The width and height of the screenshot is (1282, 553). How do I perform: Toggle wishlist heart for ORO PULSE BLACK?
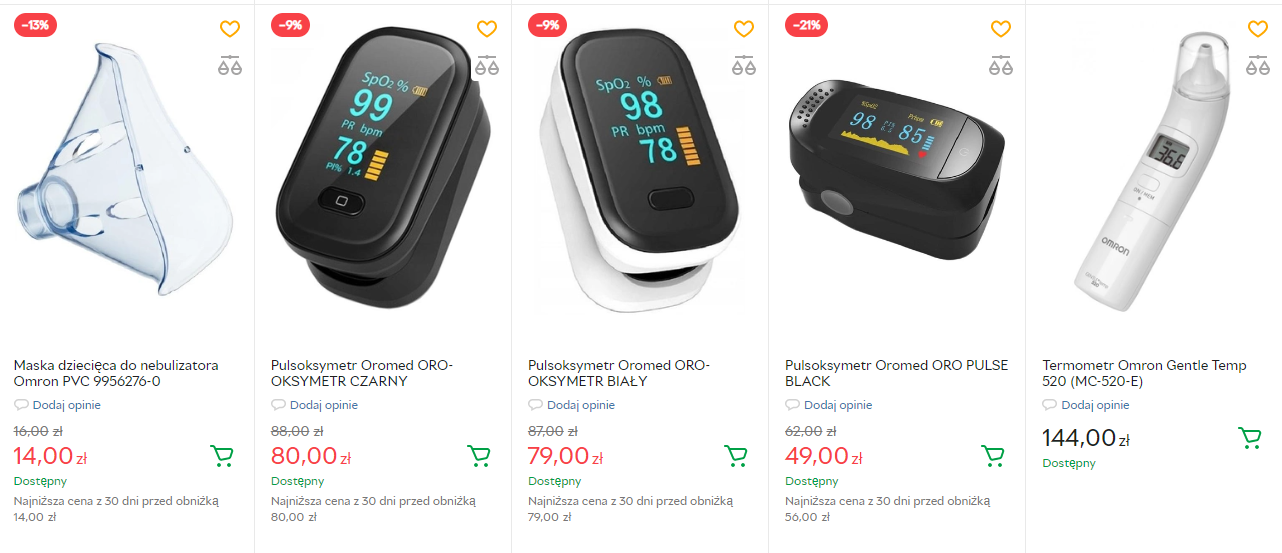(1001, 29)
